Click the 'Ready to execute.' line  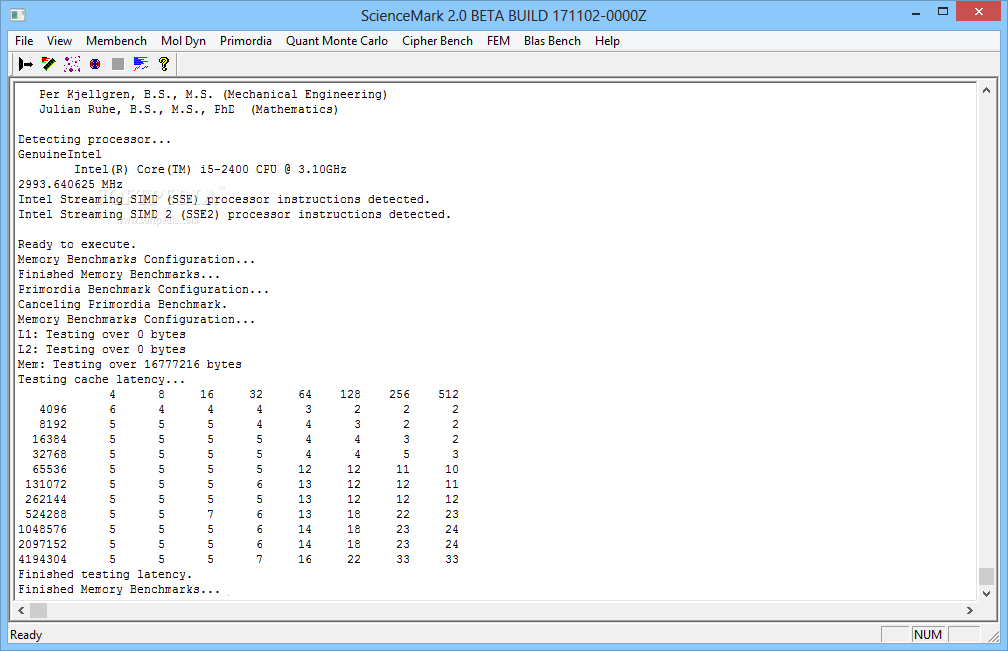[77, 244]
